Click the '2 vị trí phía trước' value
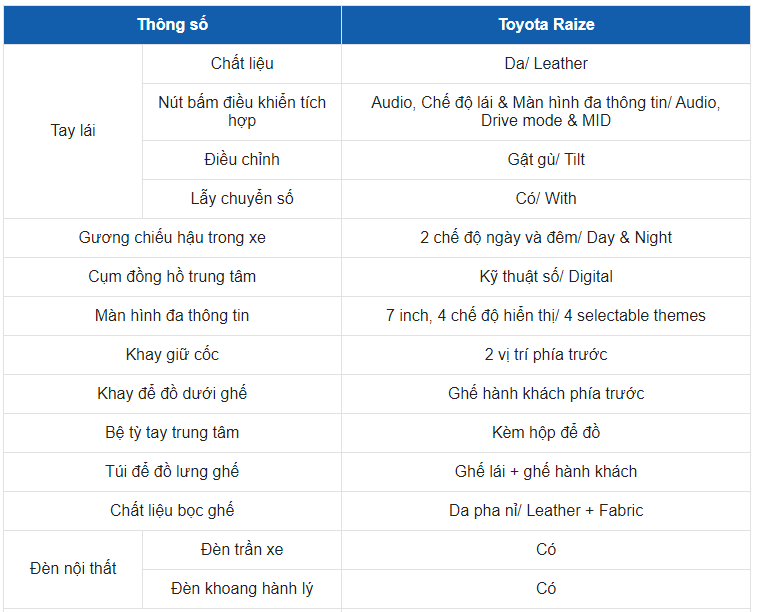The height and width of the screenshot is (612, 760). 546,355
